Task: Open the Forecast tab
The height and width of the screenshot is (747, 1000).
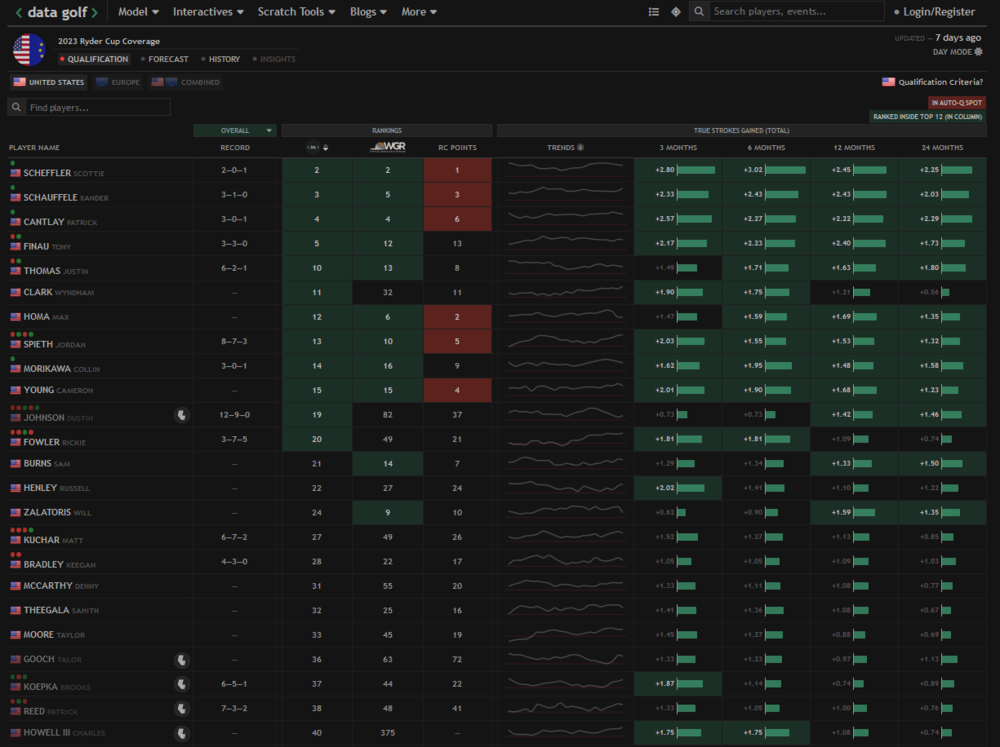Action: click(167, 59)
